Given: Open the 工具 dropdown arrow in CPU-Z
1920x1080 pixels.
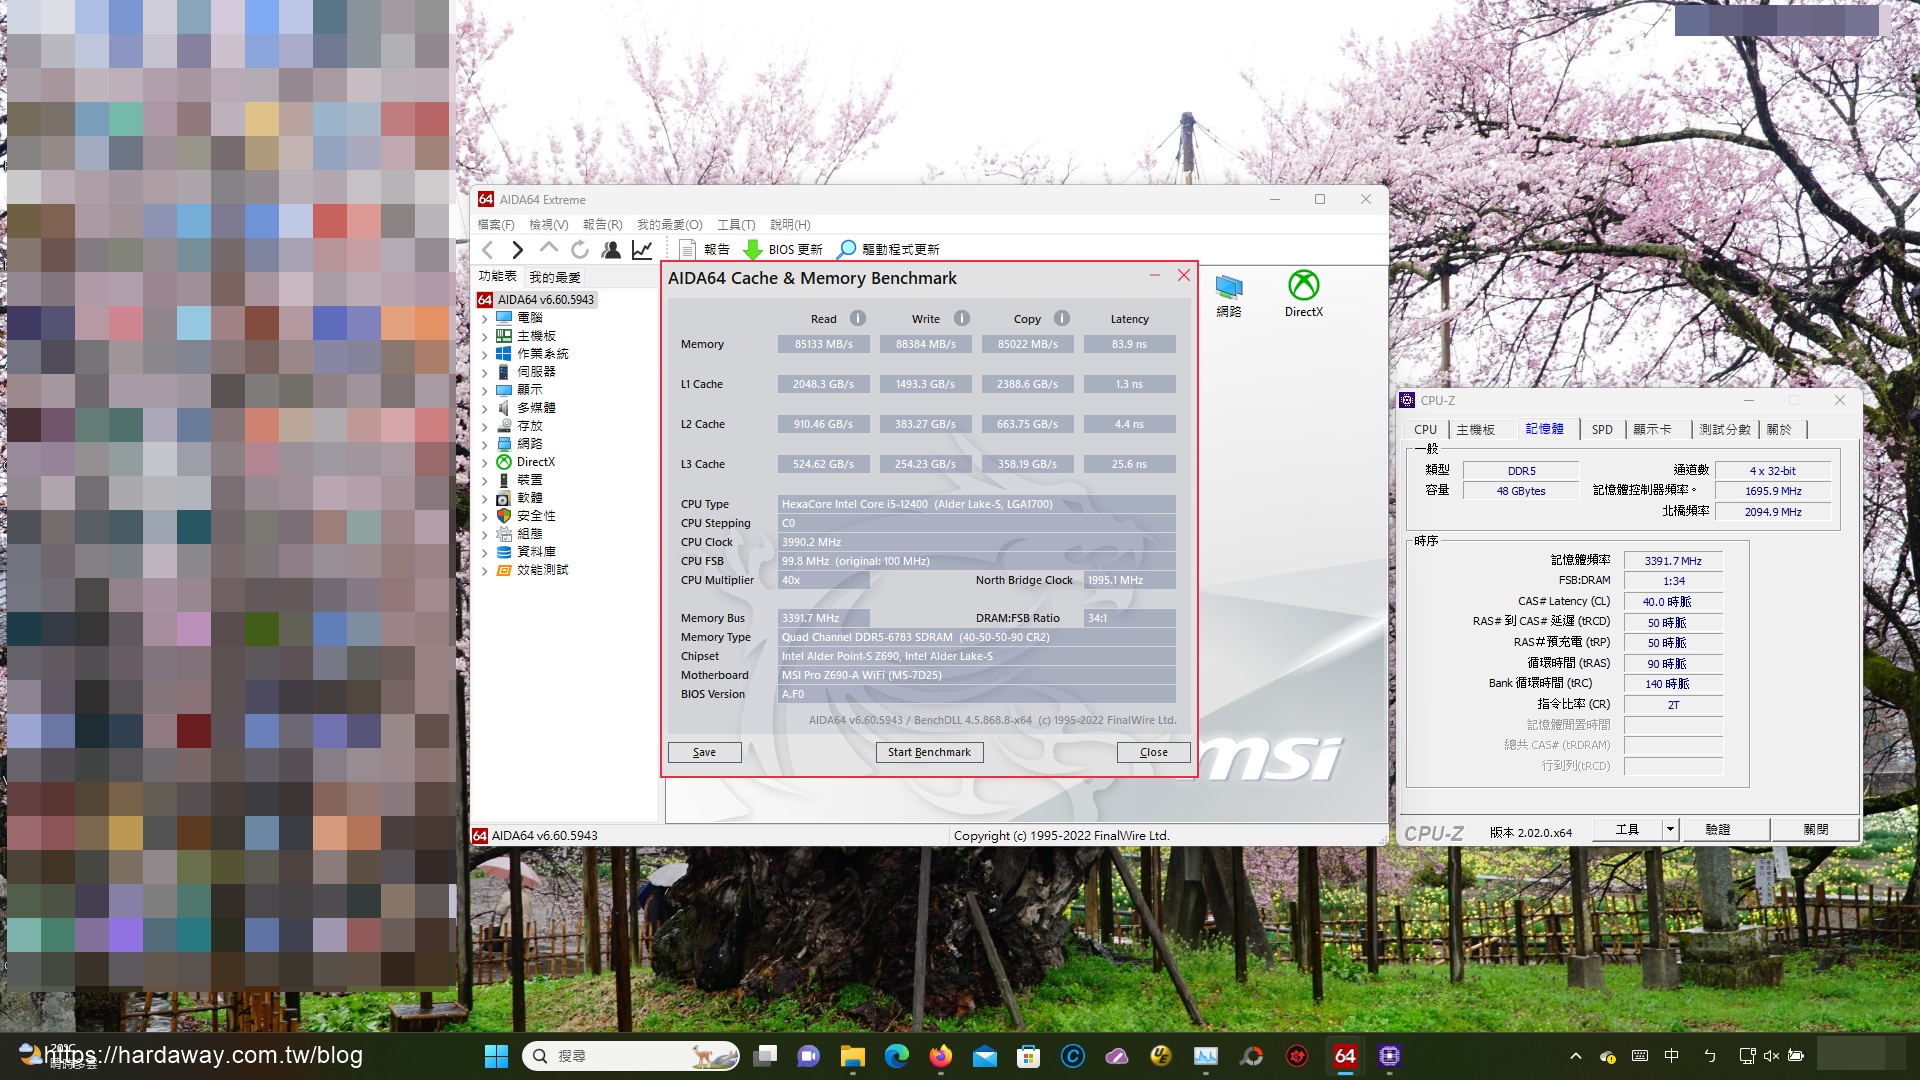Looking at the screenshot, I should click(1669, 830).
